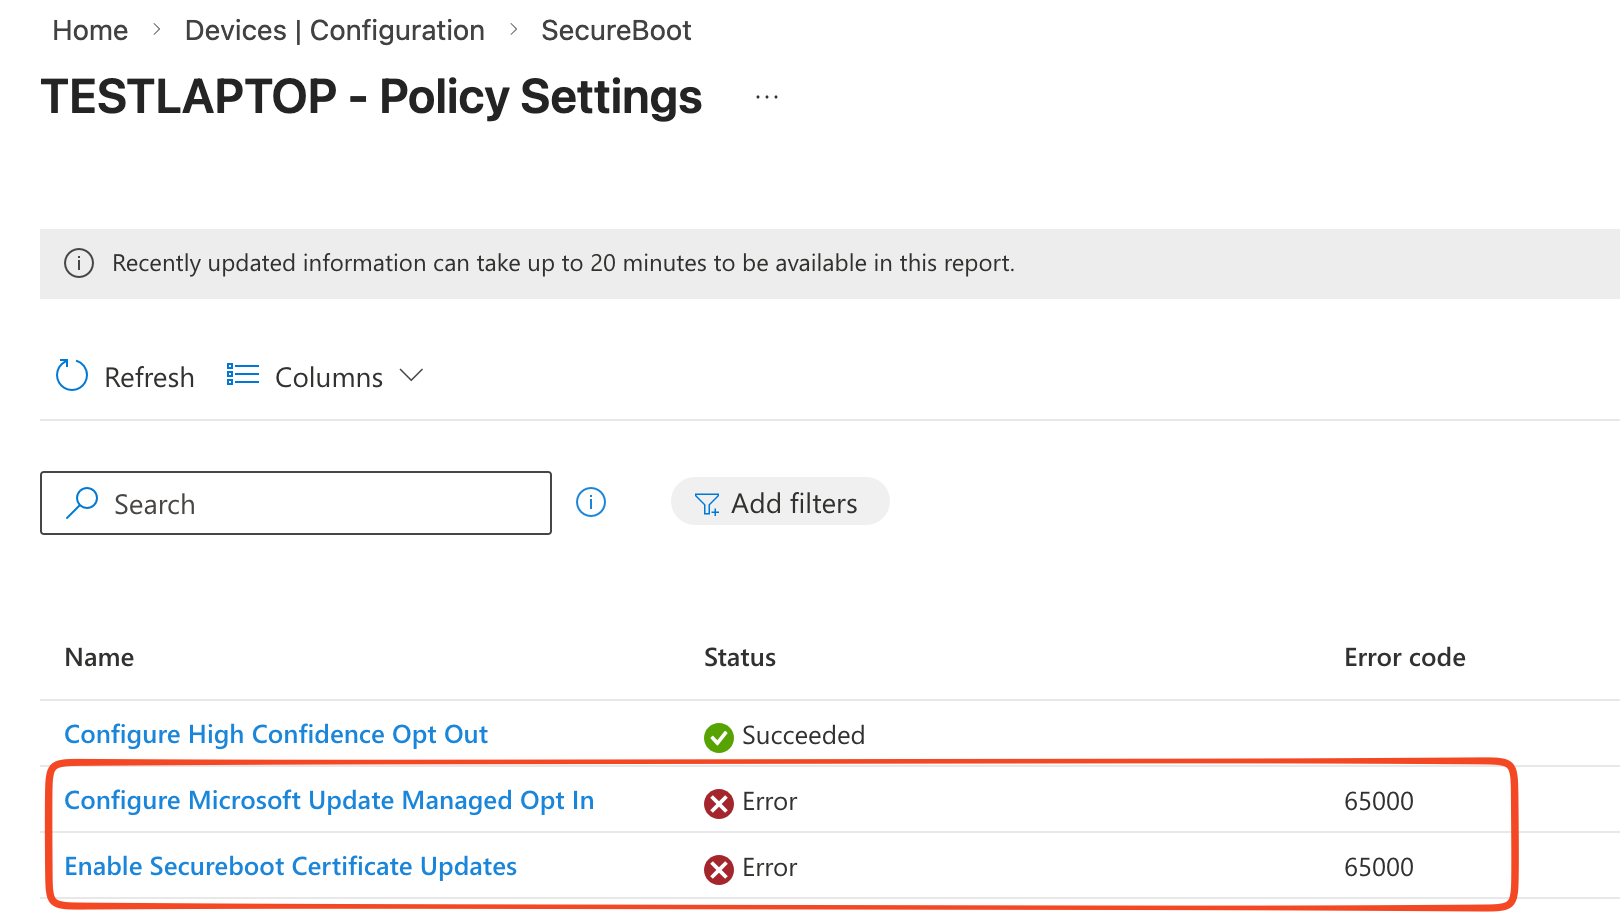Screen dimensions: 1620x924
Task: Click the breadcrumb chevron after Home
Action: coord(156,30)
